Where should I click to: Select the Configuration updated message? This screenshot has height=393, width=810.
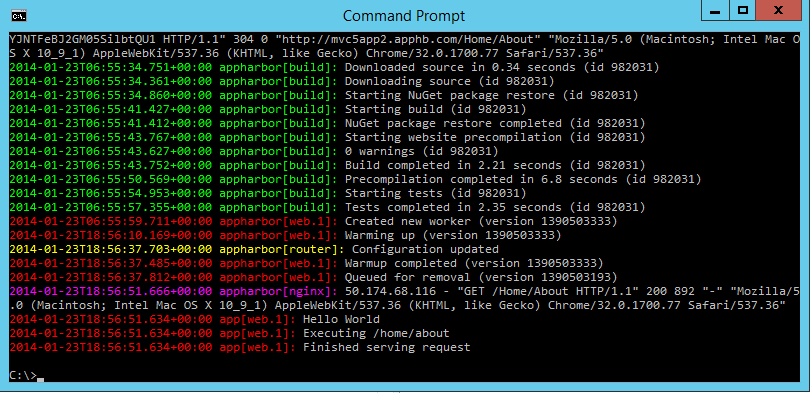425,249
